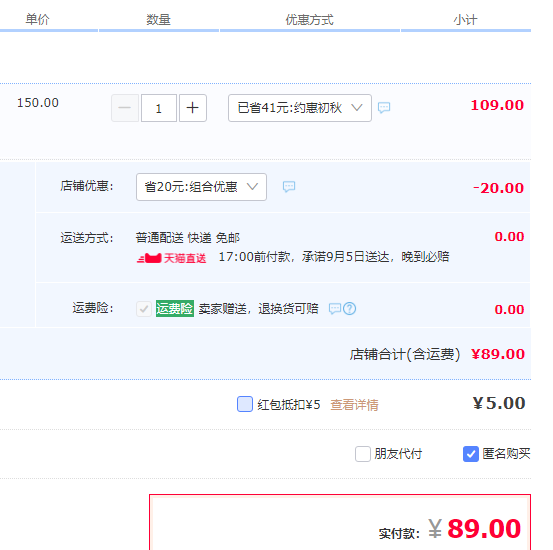Image resolution: width=553 pixels, height=550 pixels.
Task: Click the plus quantity button
Action: point(193,108)
